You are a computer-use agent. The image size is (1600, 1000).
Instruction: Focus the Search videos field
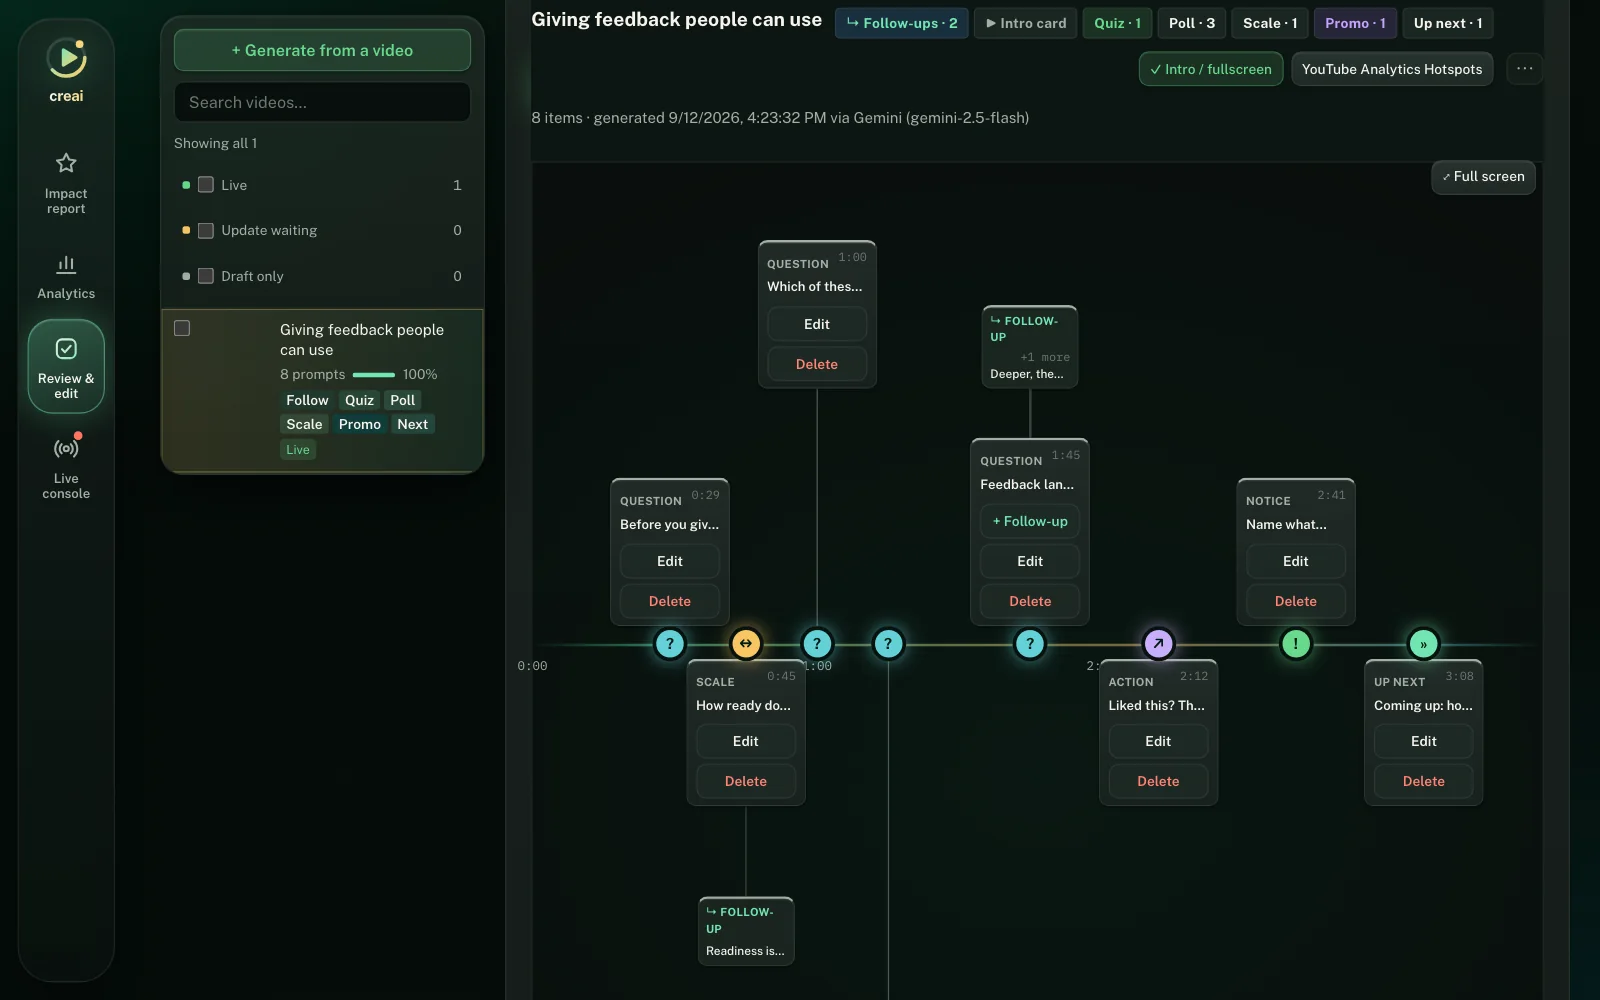point(322,102)
